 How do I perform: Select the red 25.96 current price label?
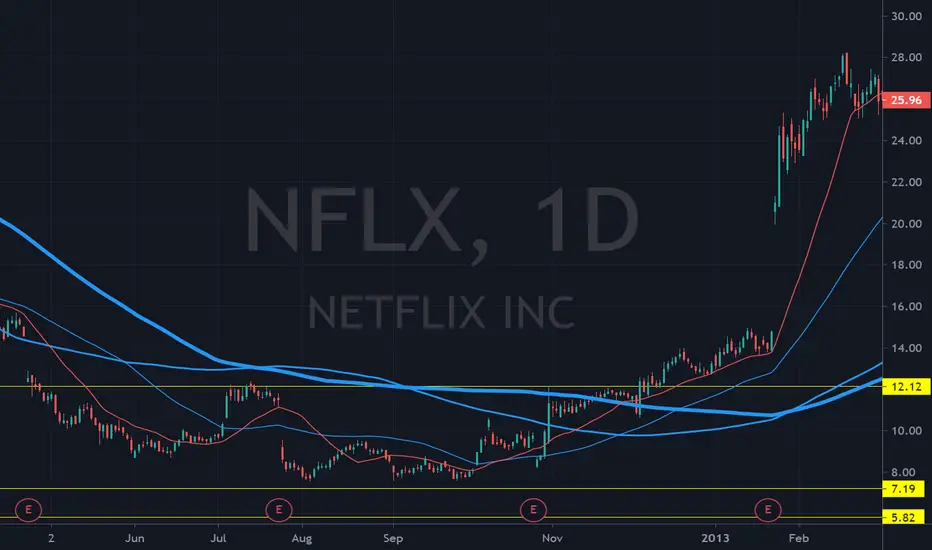pyautogui.click(x=906, y=100)
